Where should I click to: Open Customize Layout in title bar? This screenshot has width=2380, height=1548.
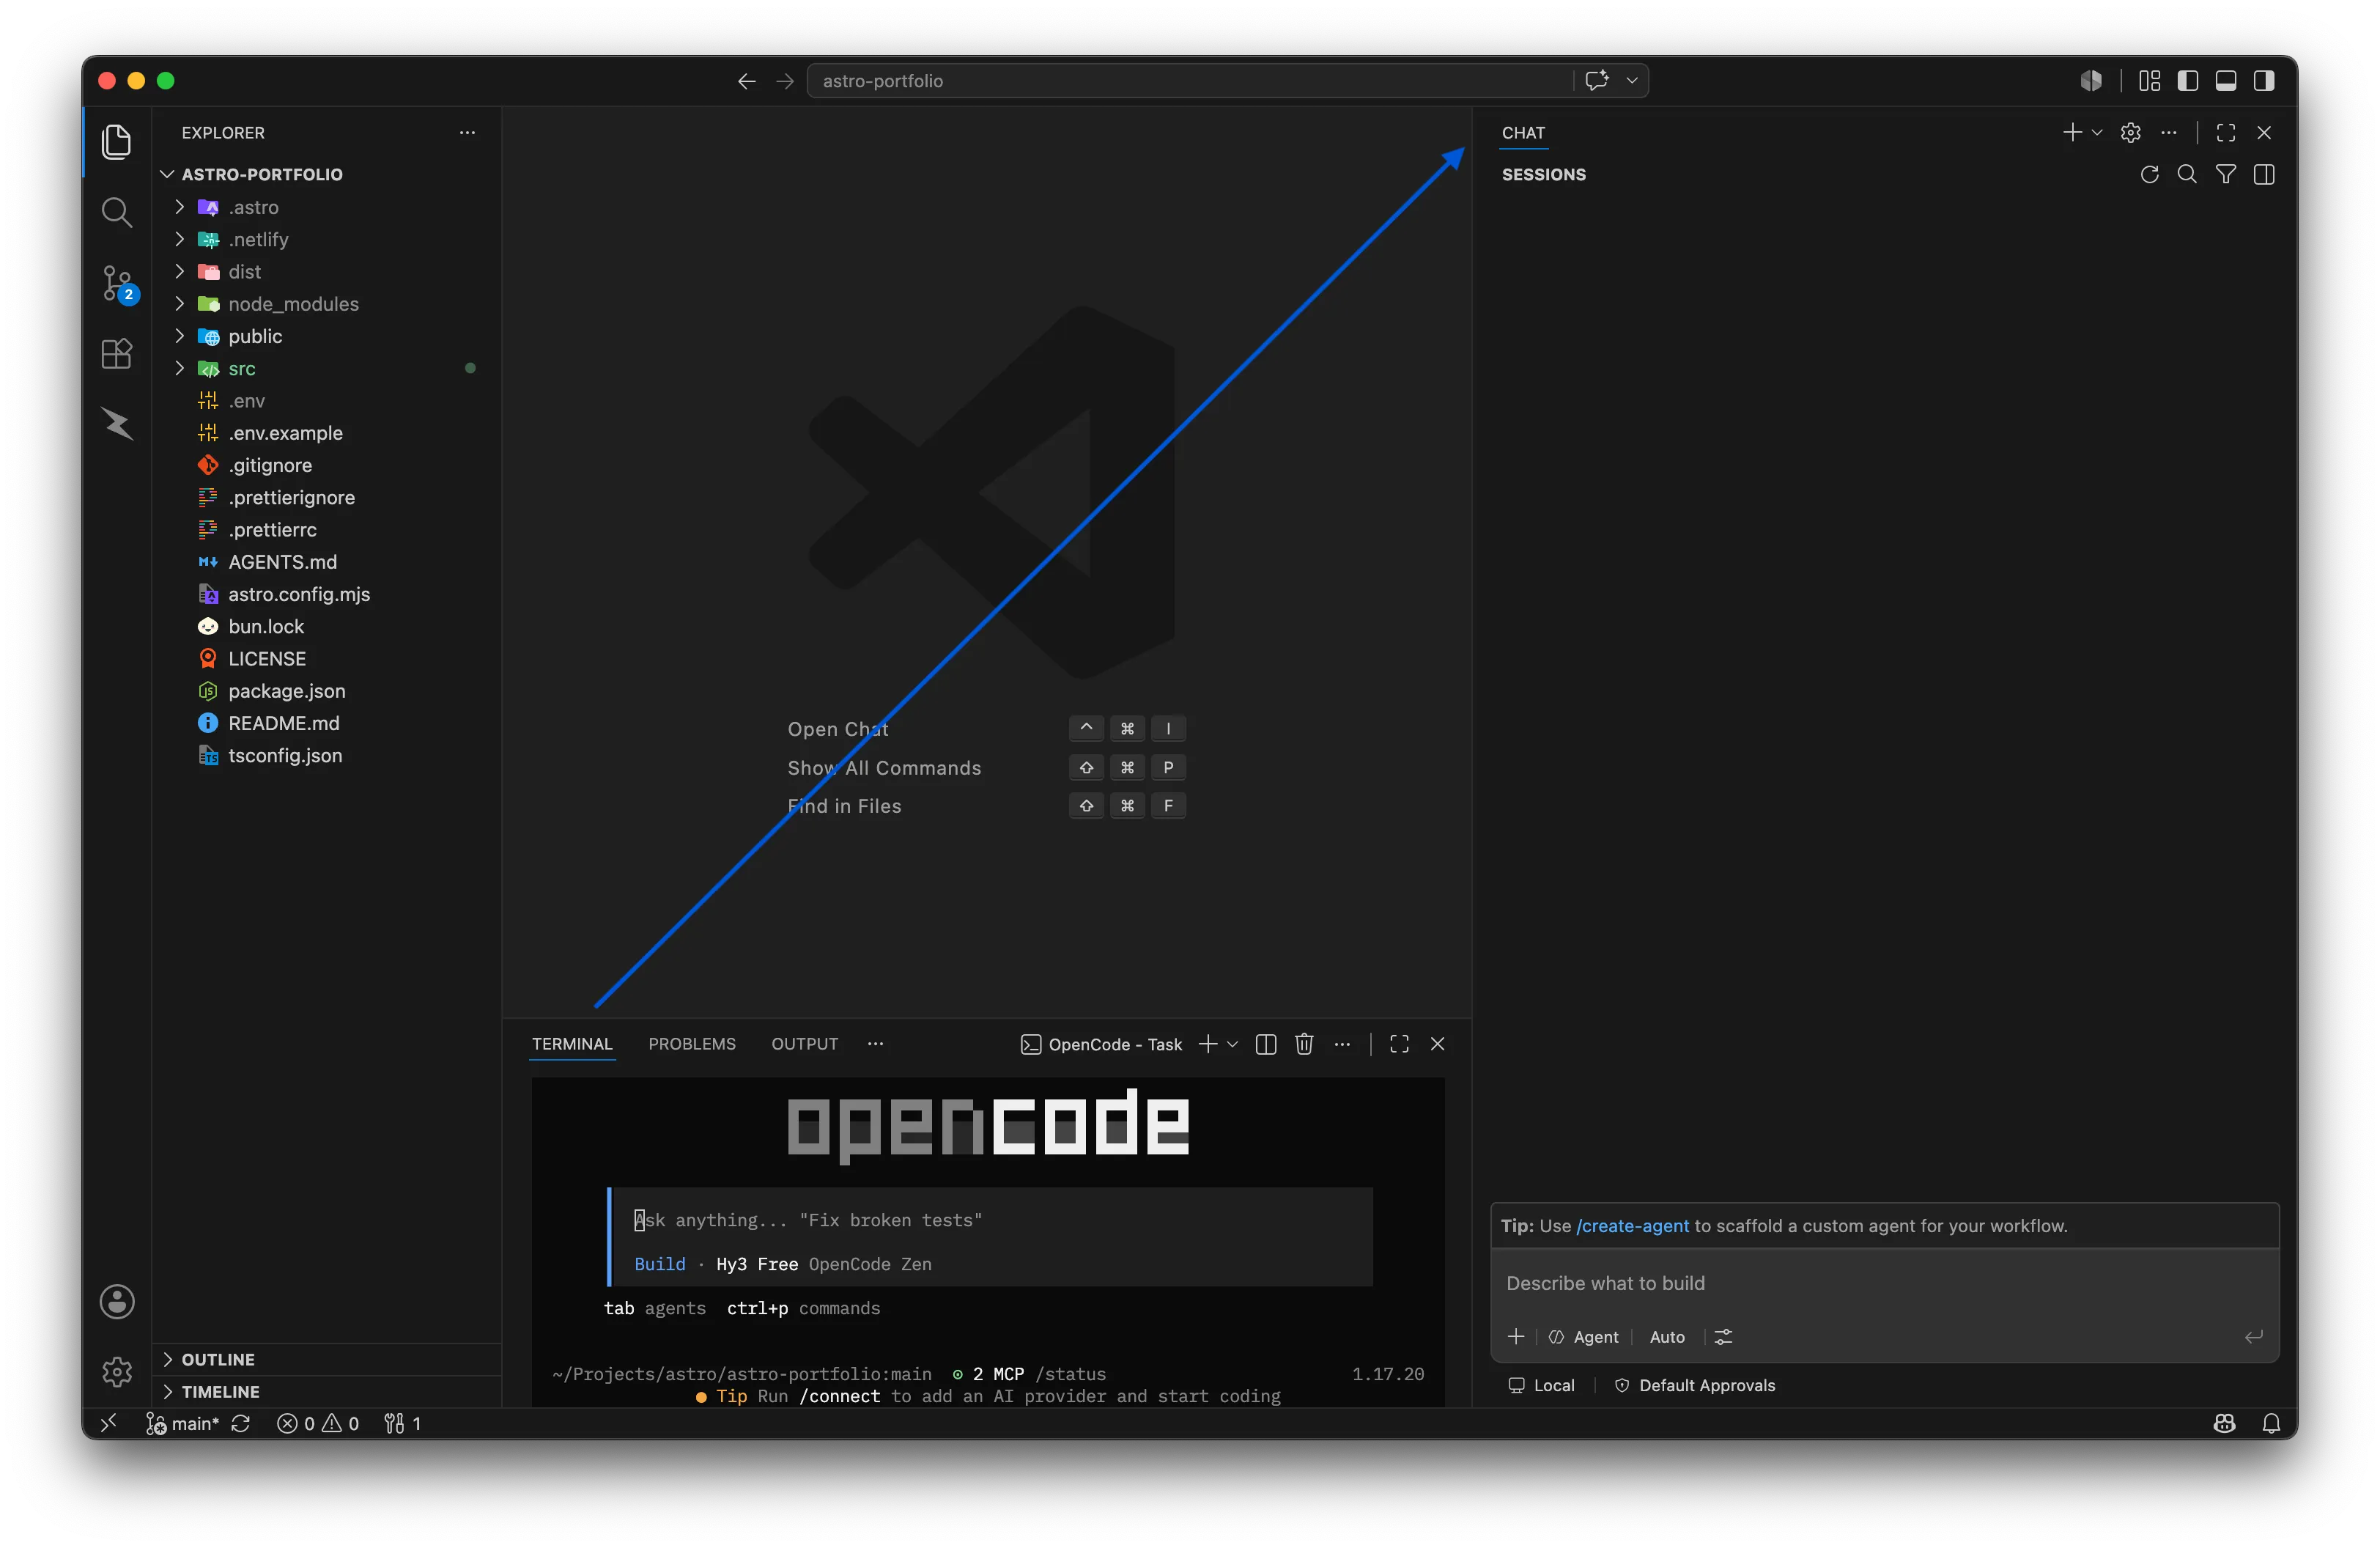tap(2149, 80)
